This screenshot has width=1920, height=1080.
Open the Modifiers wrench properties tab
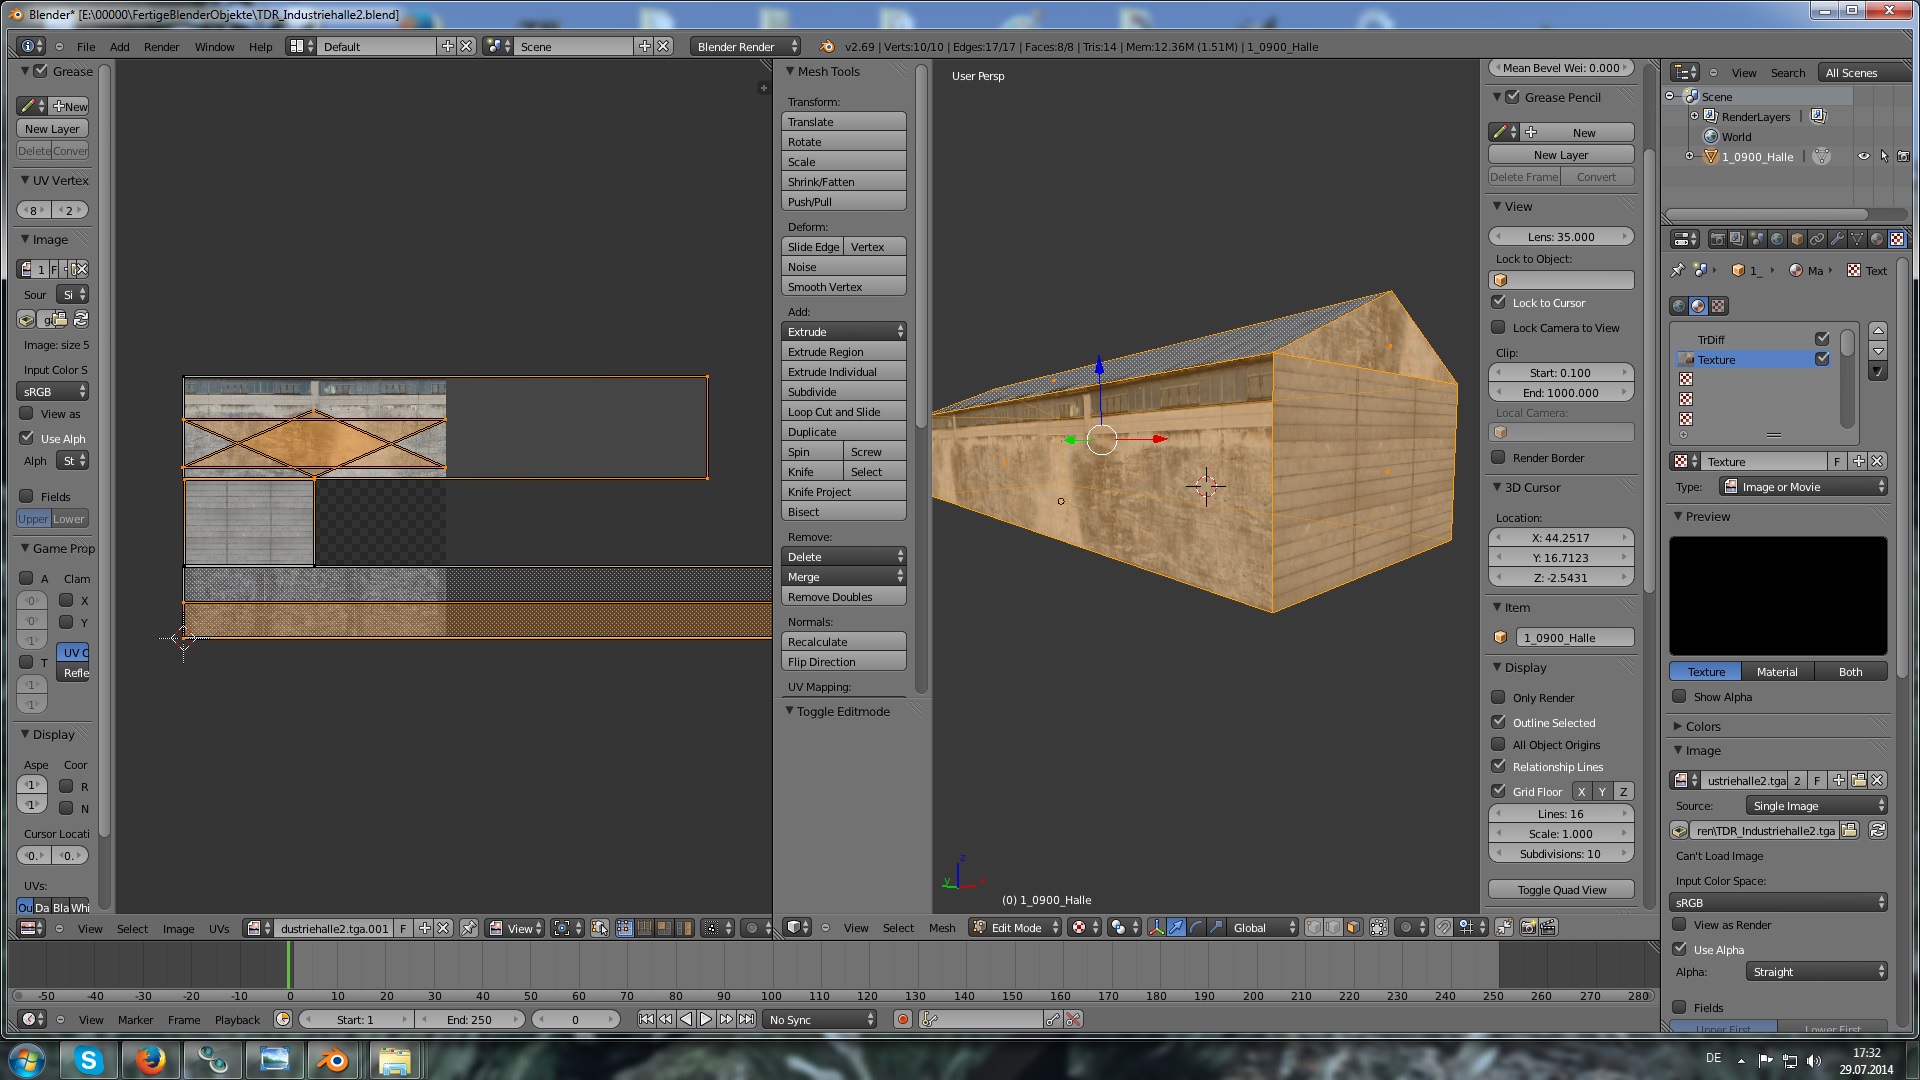pyautogui.click(x=1837, y=239)
